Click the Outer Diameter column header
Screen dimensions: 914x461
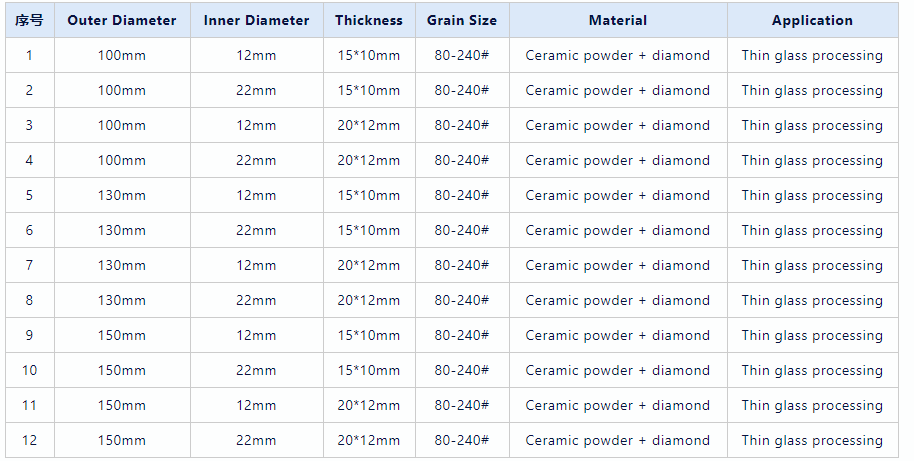click(122, 20)
